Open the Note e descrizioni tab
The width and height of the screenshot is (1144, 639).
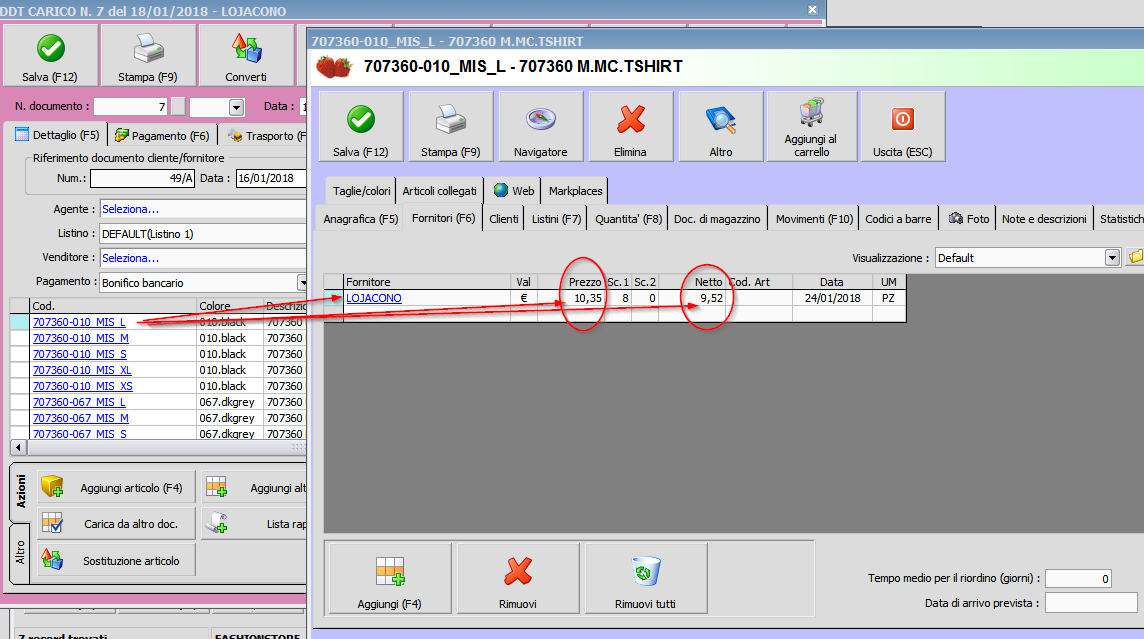point(1044,218)
